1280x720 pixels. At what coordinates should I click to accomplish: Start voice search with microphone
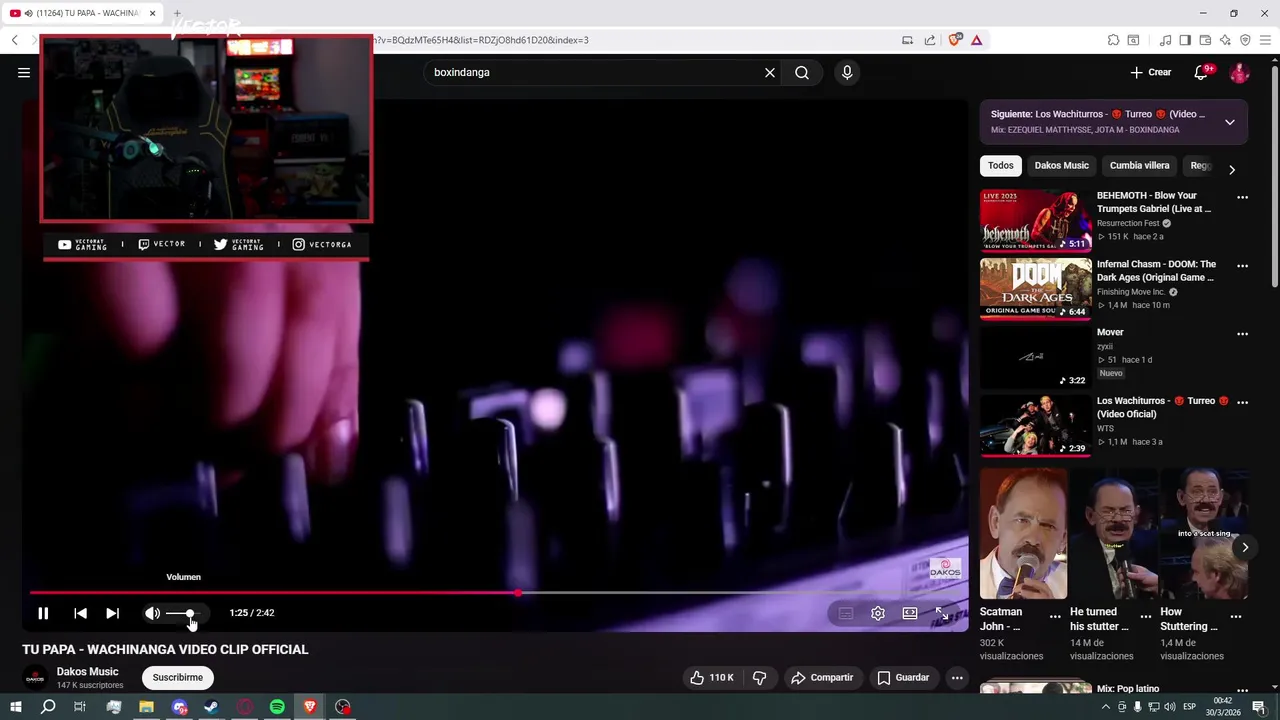click(847, 72)
